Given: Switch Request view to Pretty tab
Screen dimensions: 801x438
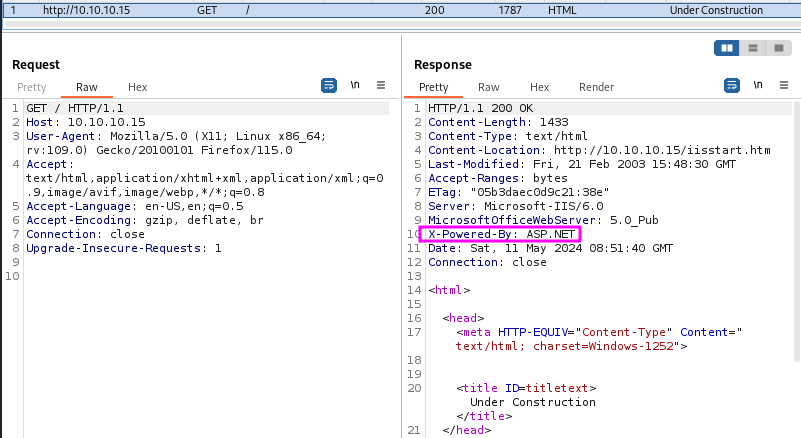Looking at the screenshot, I should tap(32, 87).
